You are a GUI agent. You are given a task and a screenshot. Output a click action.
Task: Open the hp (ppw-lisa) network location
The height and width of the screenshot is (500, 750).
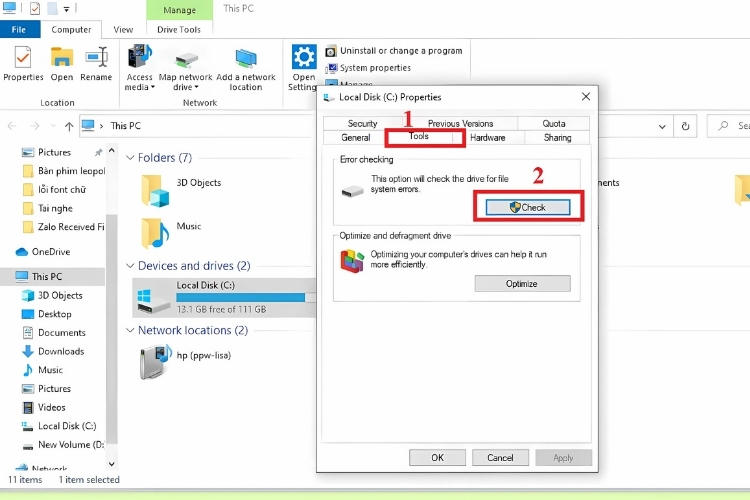tap(155, 361)
